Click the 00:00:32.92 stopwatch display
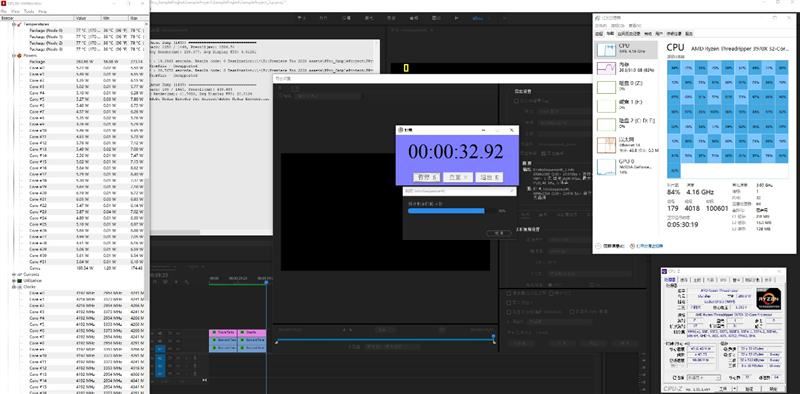Viewport: 800px width, 394px height. coord(456,152)
